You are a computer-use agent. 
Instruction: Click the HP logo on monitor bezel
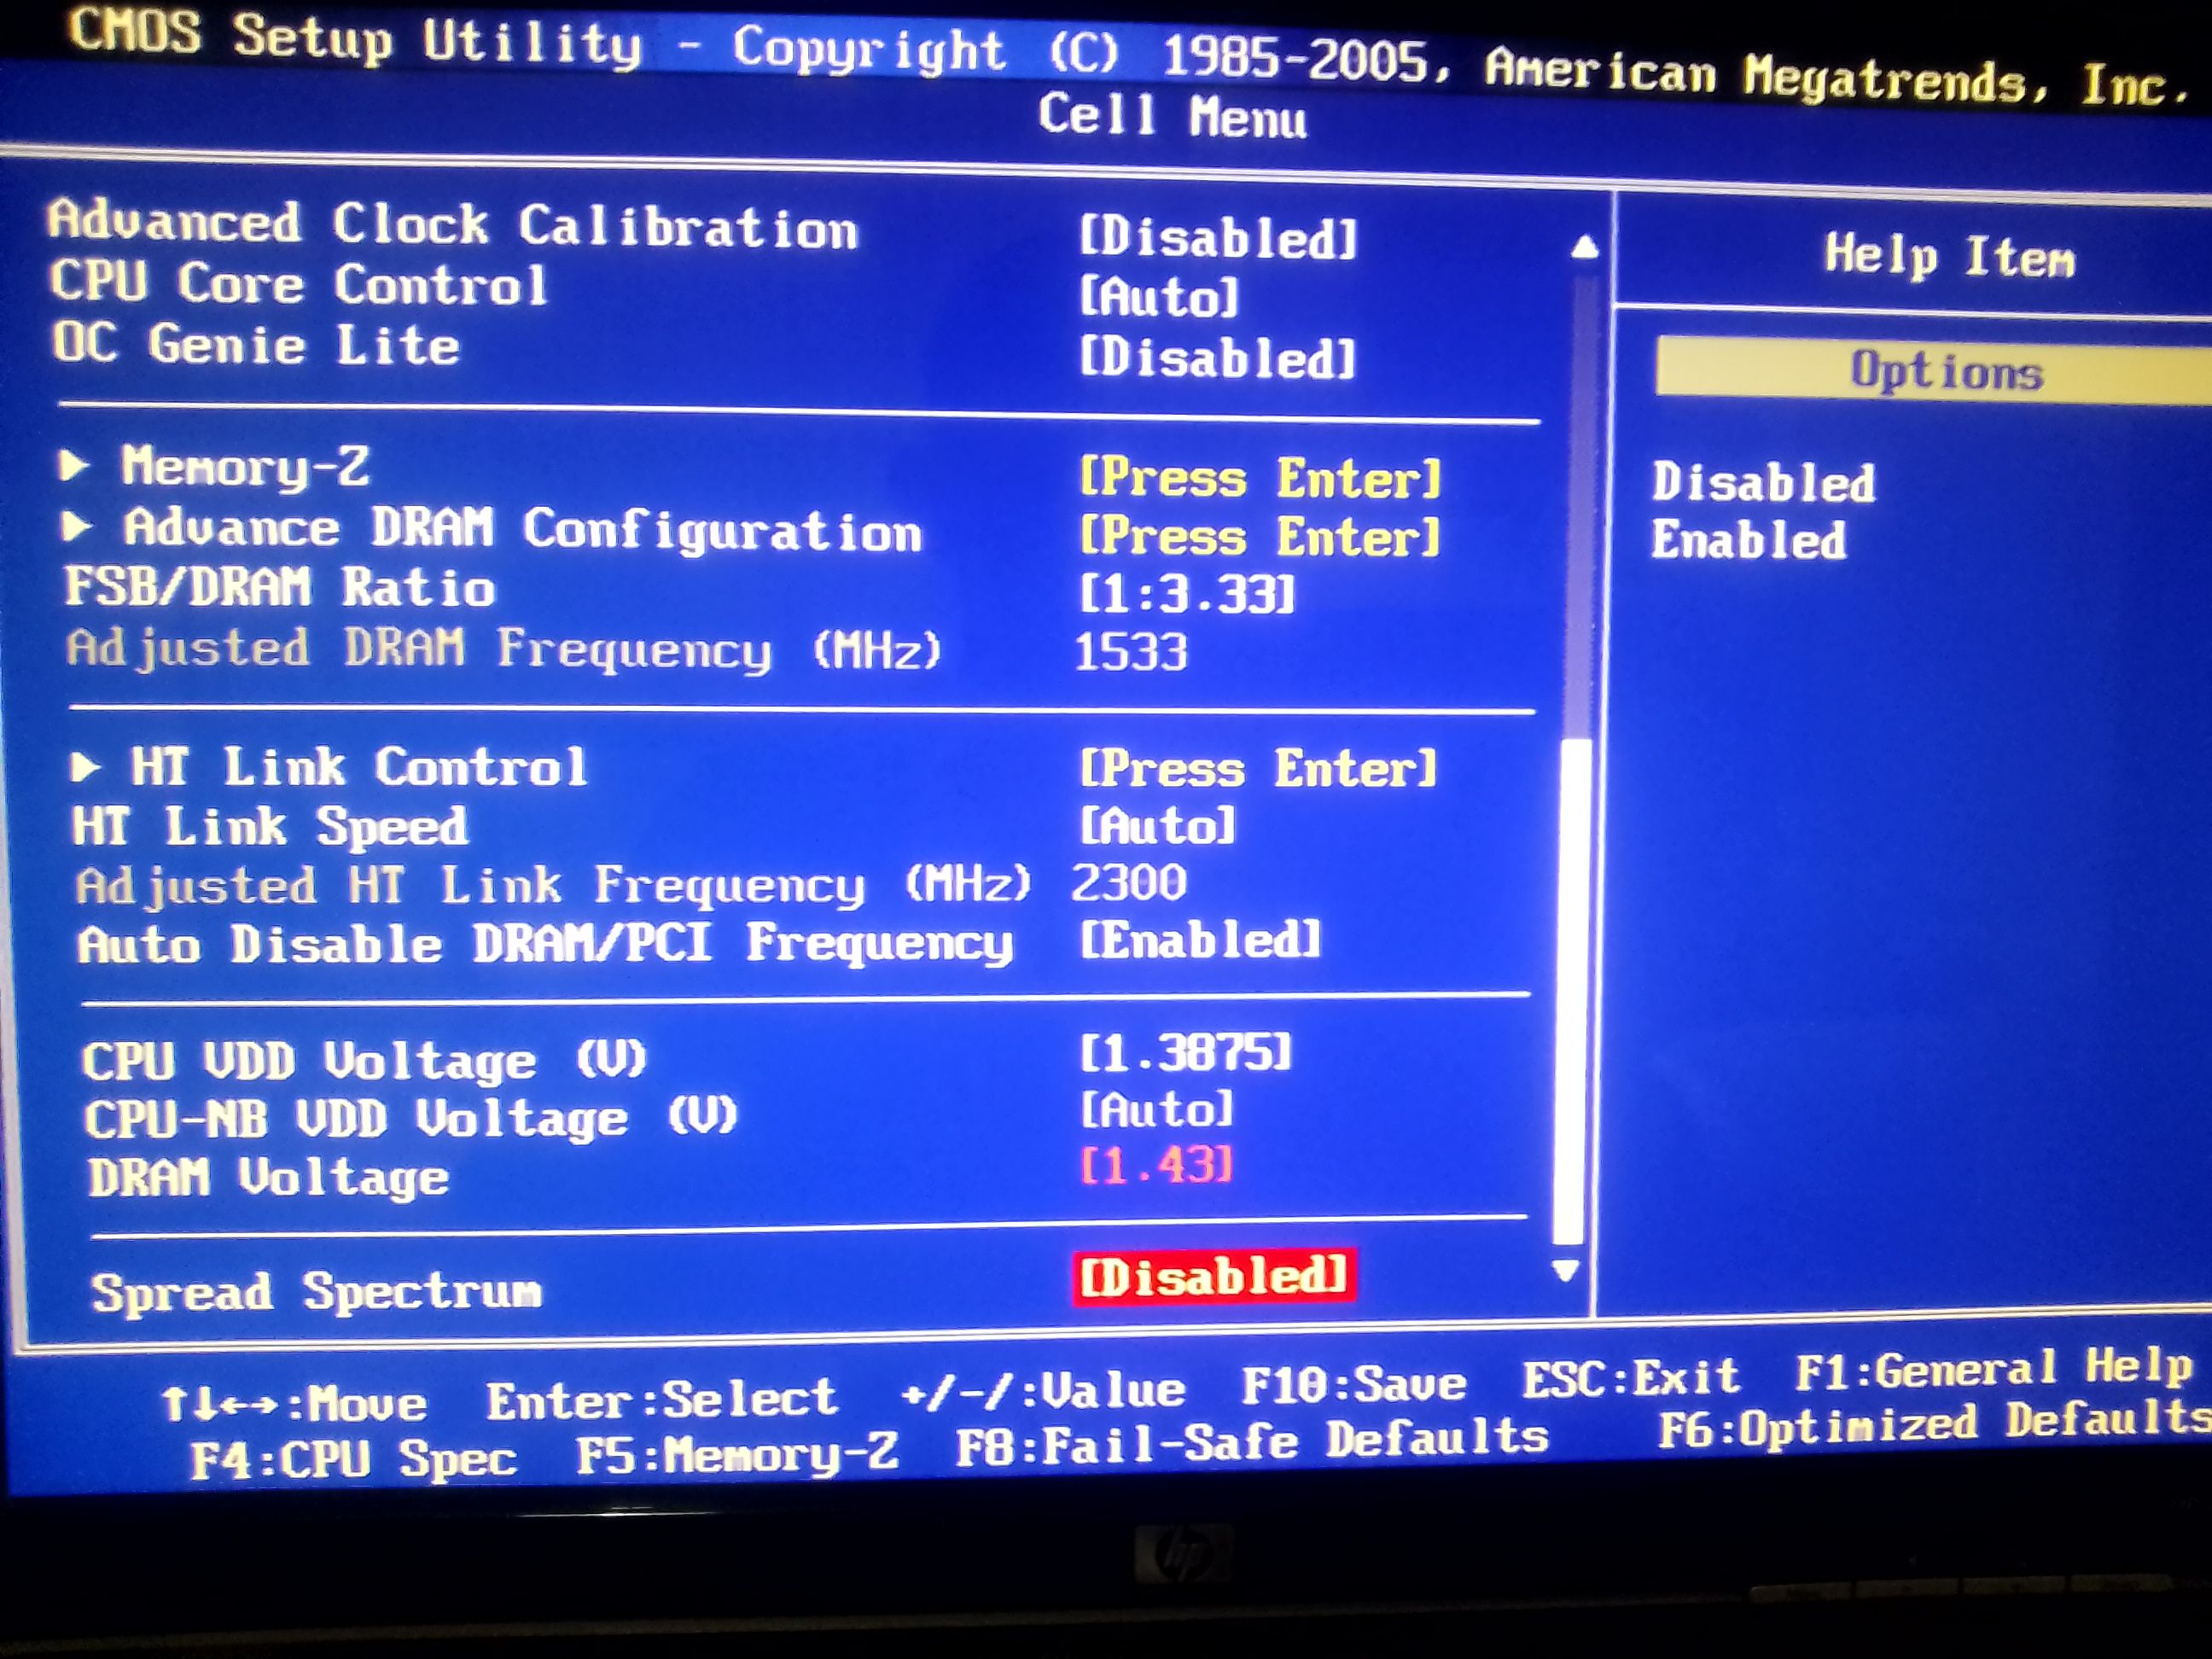coord(1184,1556)
